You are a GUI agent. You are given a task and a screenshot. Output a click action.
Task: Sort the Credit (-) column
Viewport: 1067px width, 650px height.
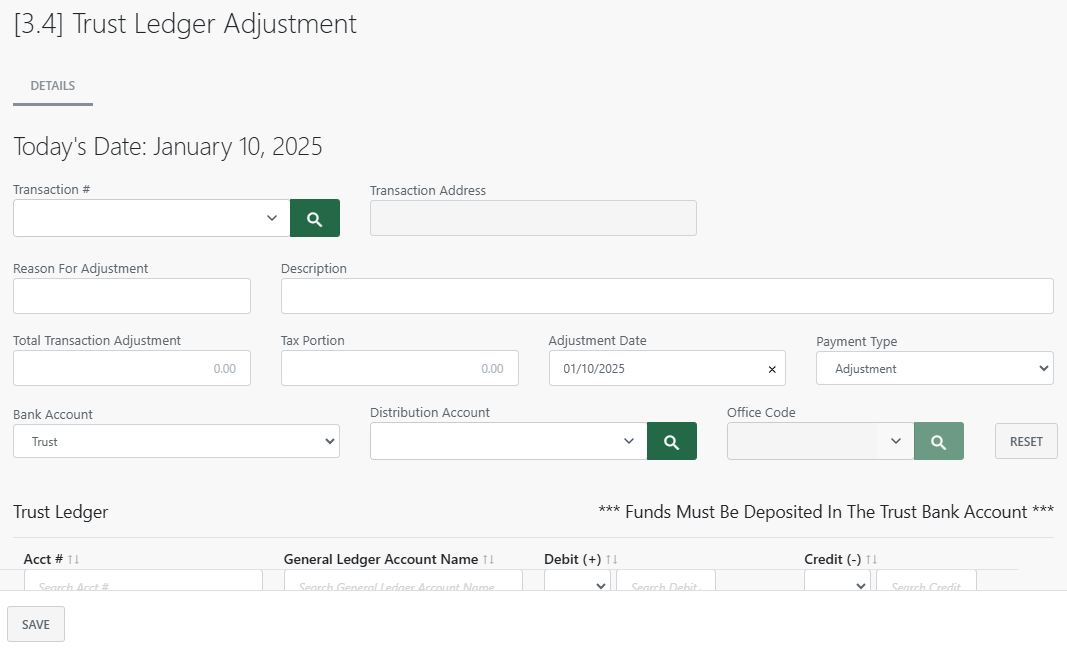coord(869,559)
